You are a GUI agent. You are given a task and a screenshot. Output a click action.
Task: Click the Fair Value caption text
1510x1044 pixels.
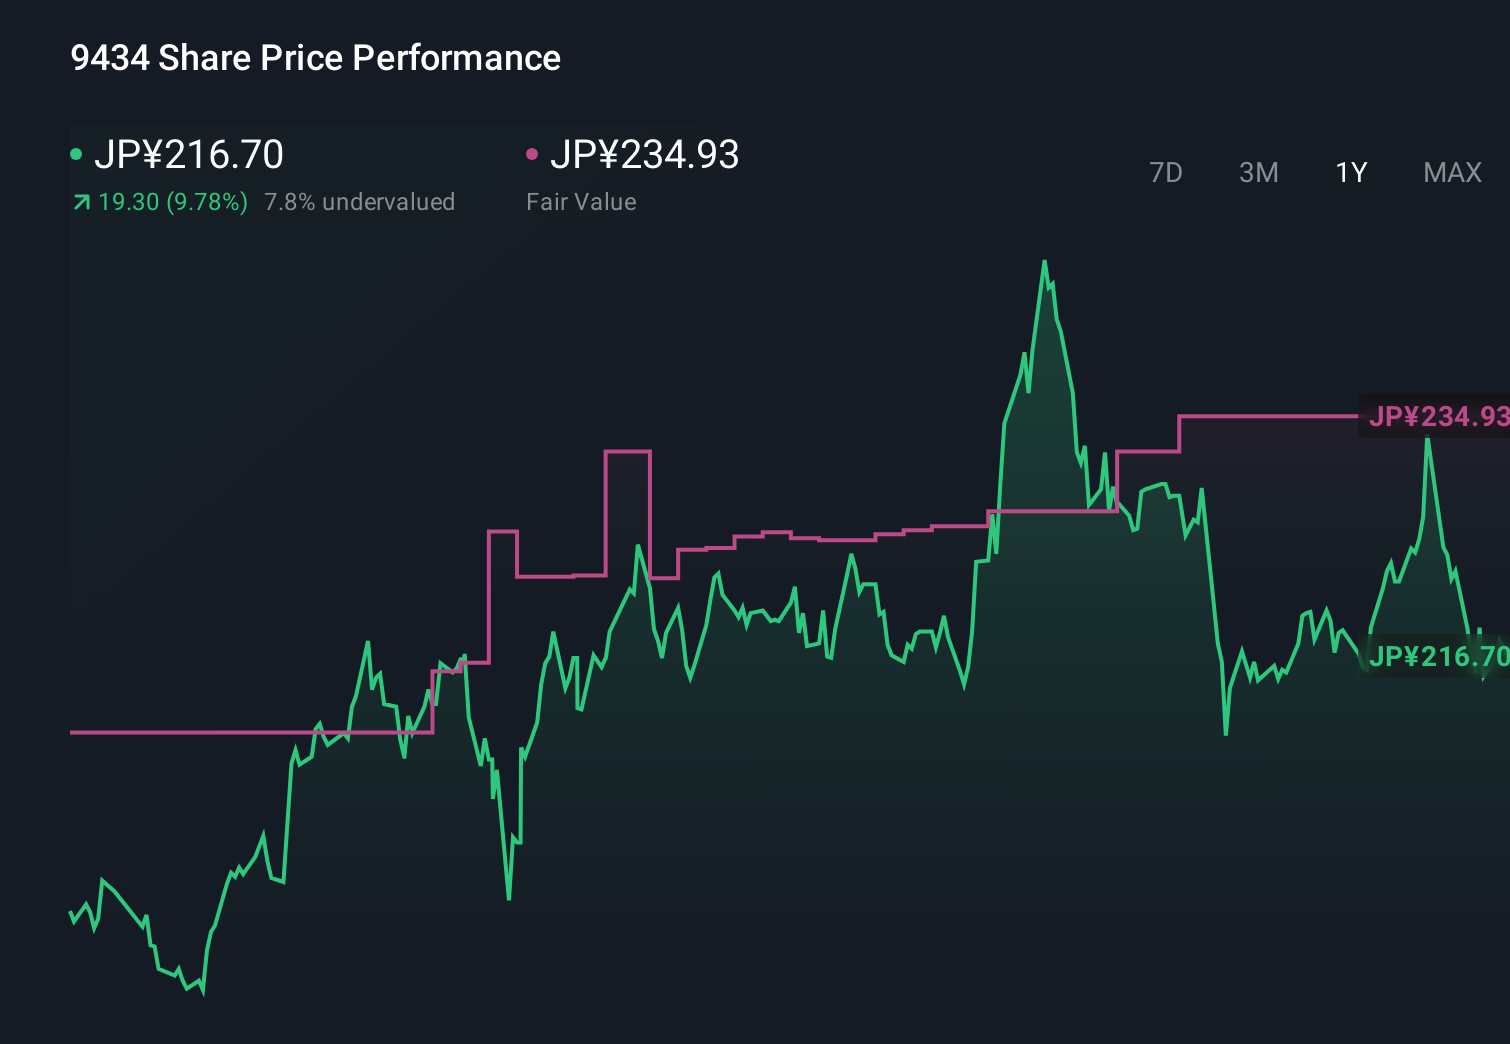pos(581,202)
